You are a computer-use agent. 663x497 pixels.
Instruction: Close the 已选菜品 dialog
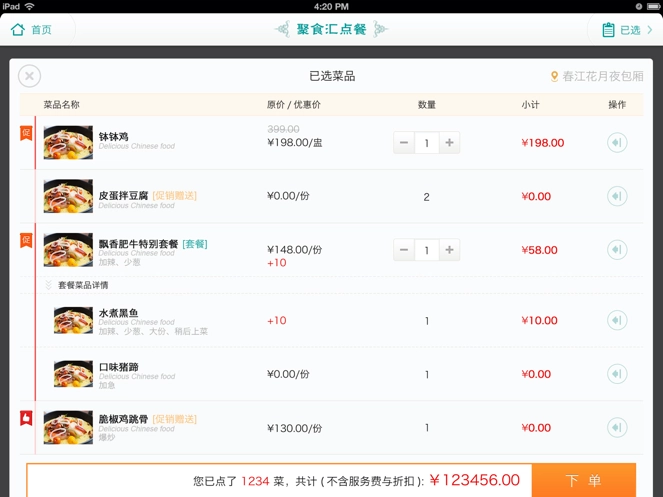pos(30,76)
